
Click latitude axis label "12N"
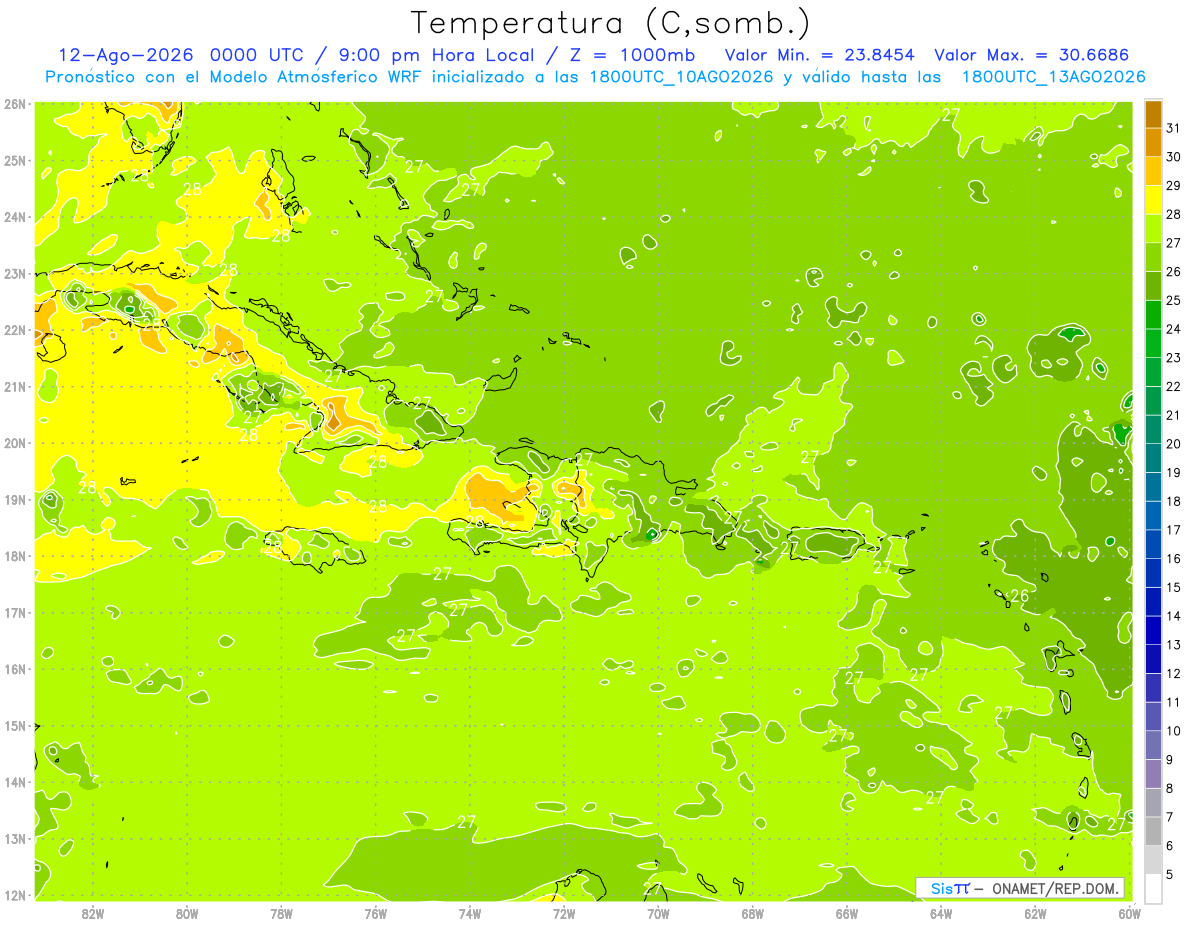point(15,895)
